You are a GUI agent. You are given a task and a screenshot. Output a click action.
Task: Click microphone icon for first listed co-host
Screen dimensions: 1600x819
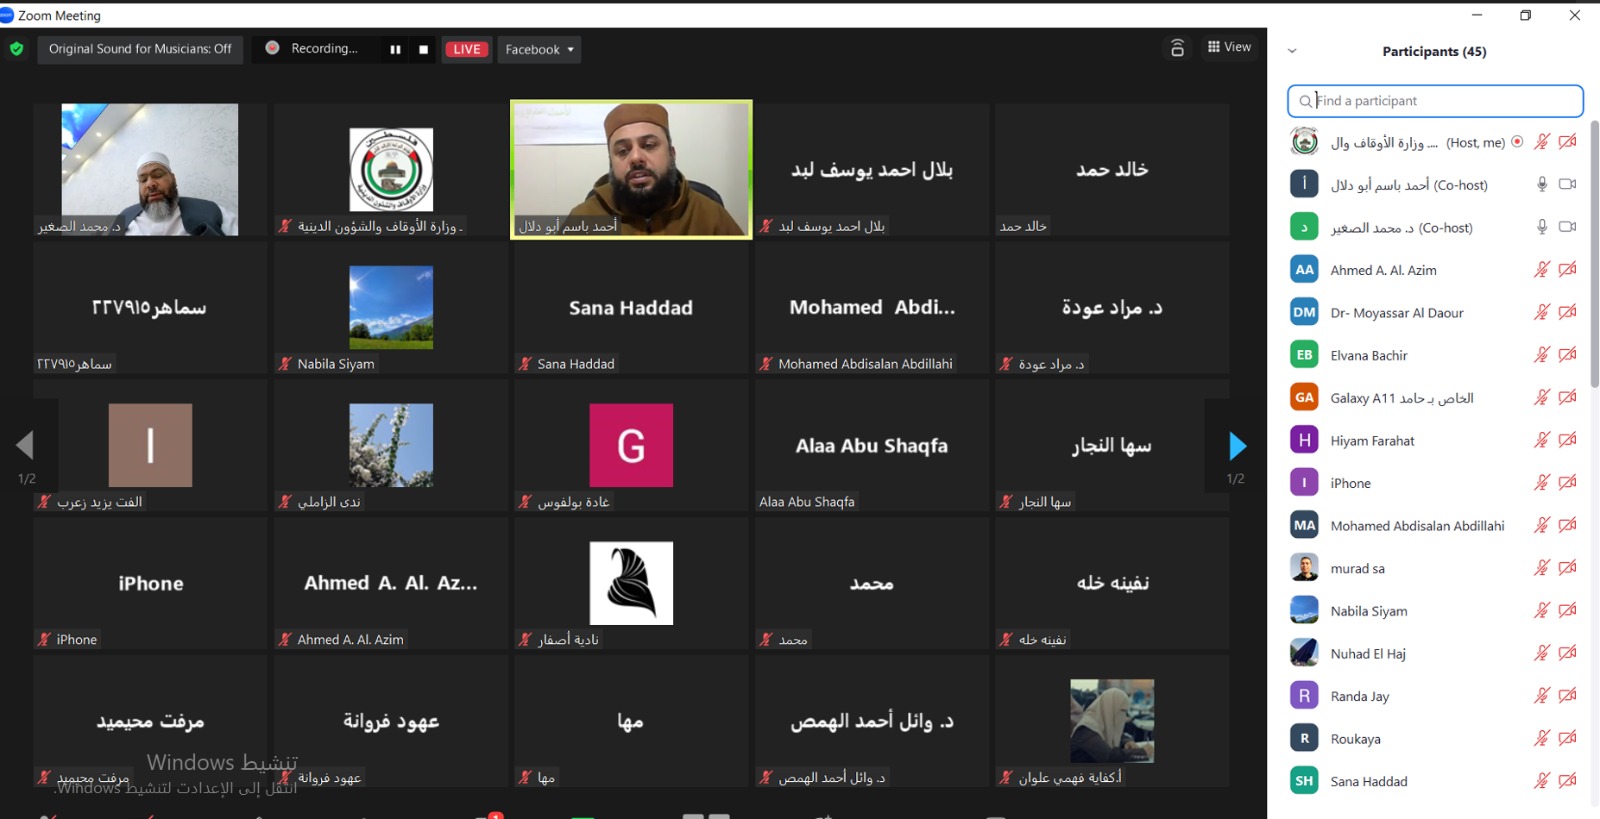tap(1541, 185)
